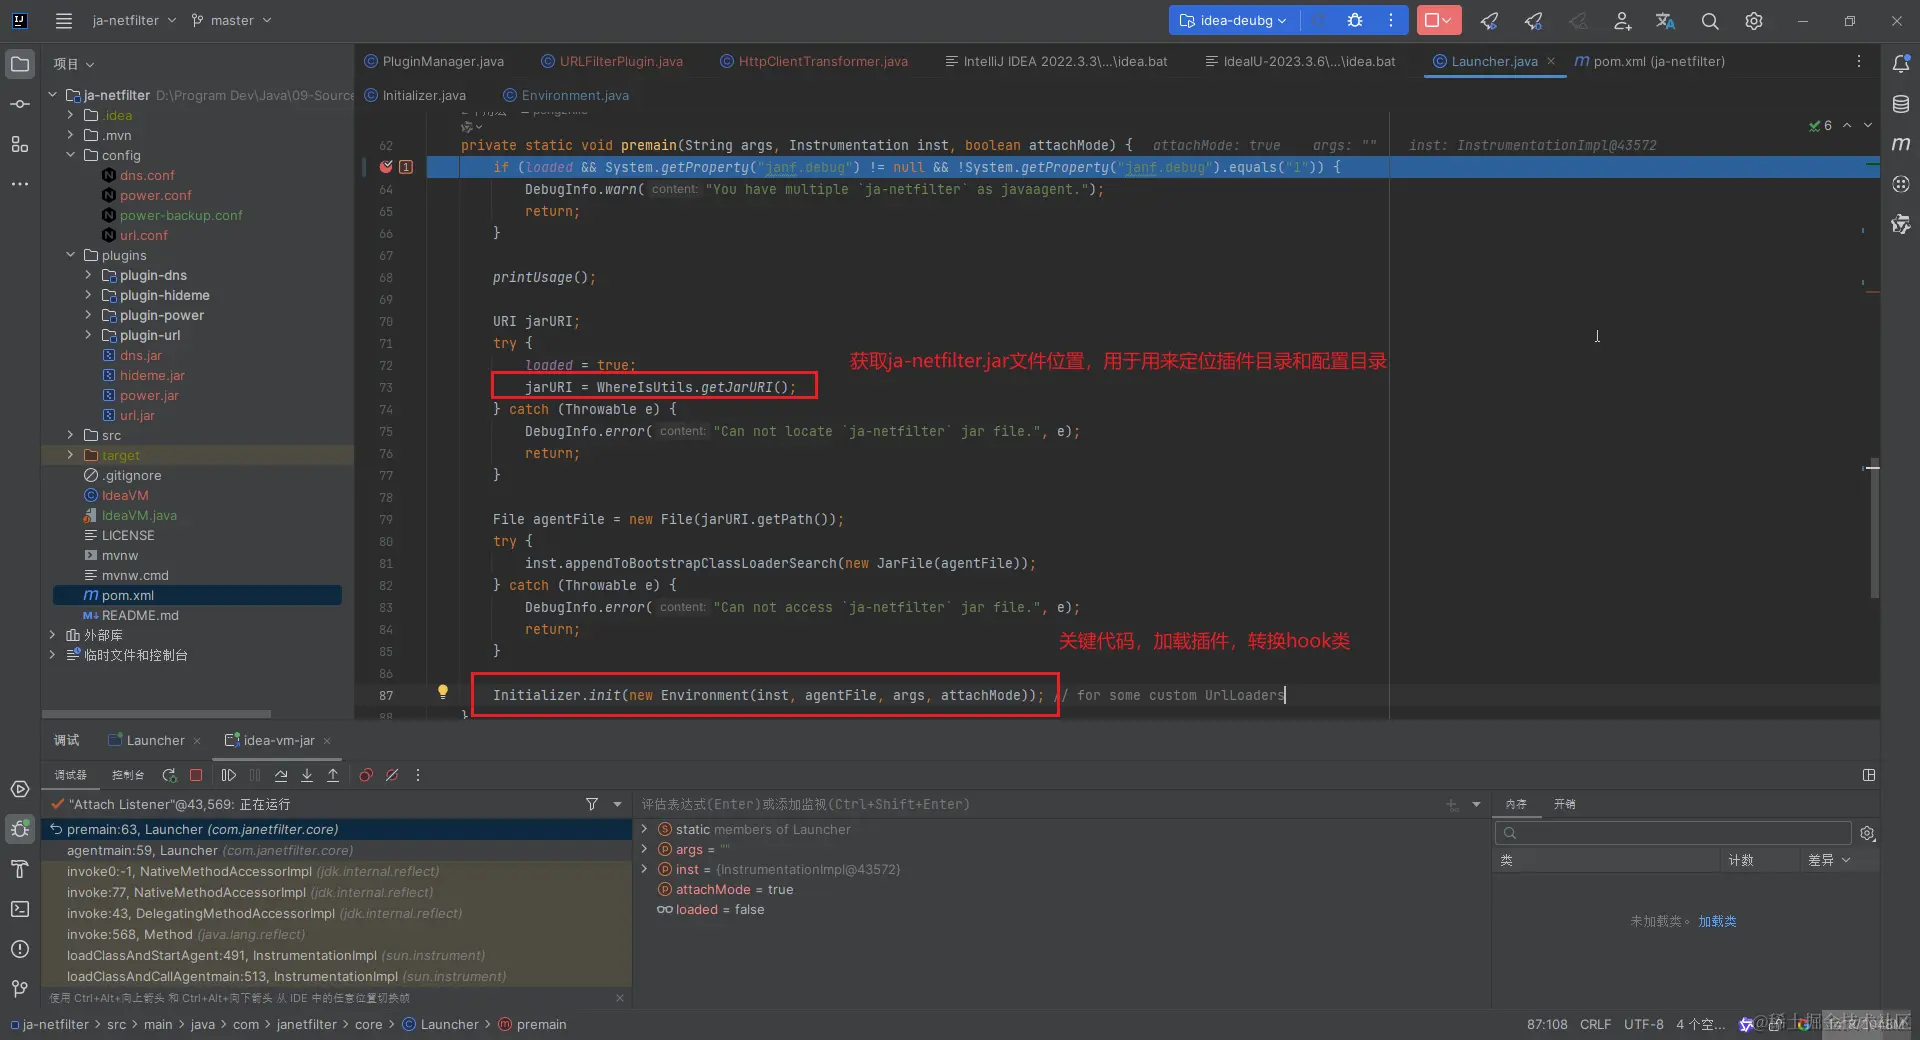
Task: Resume program execution
Action: [x=229, y=775]
